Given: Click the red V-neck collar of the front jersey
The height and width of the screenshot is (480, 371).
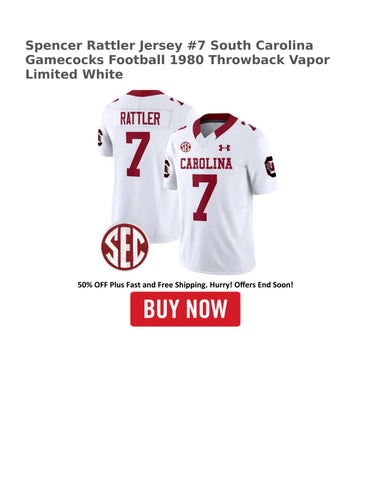Looking at the screenshot, I should pos(215,127).
